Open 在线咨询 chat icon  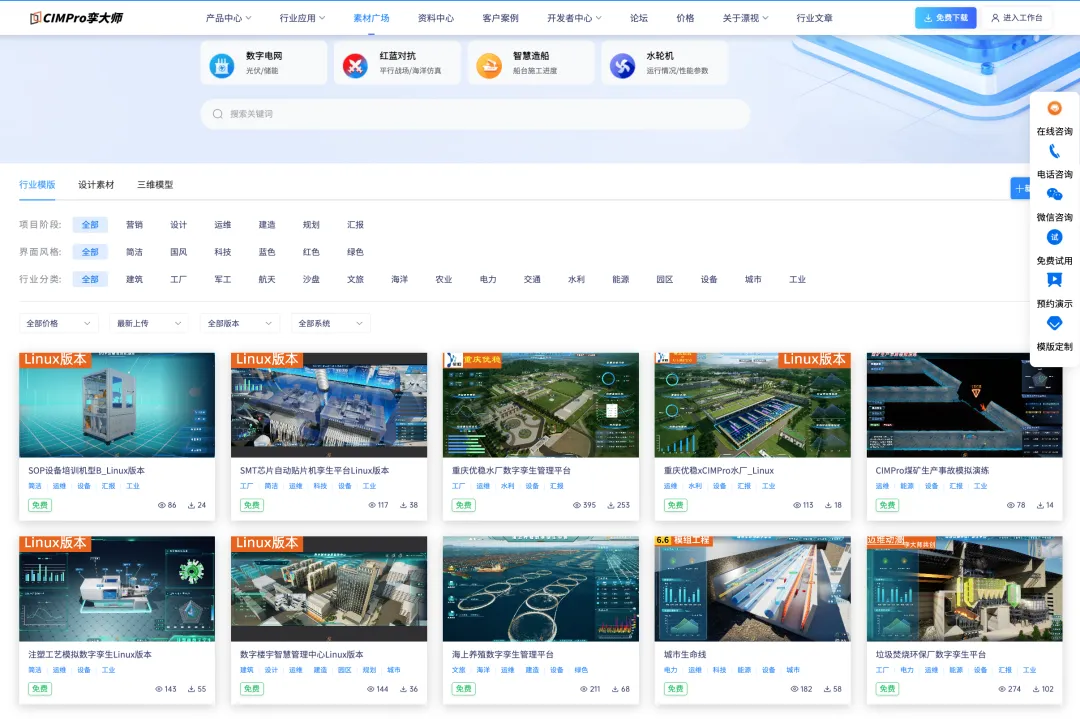coord(1055,108)
